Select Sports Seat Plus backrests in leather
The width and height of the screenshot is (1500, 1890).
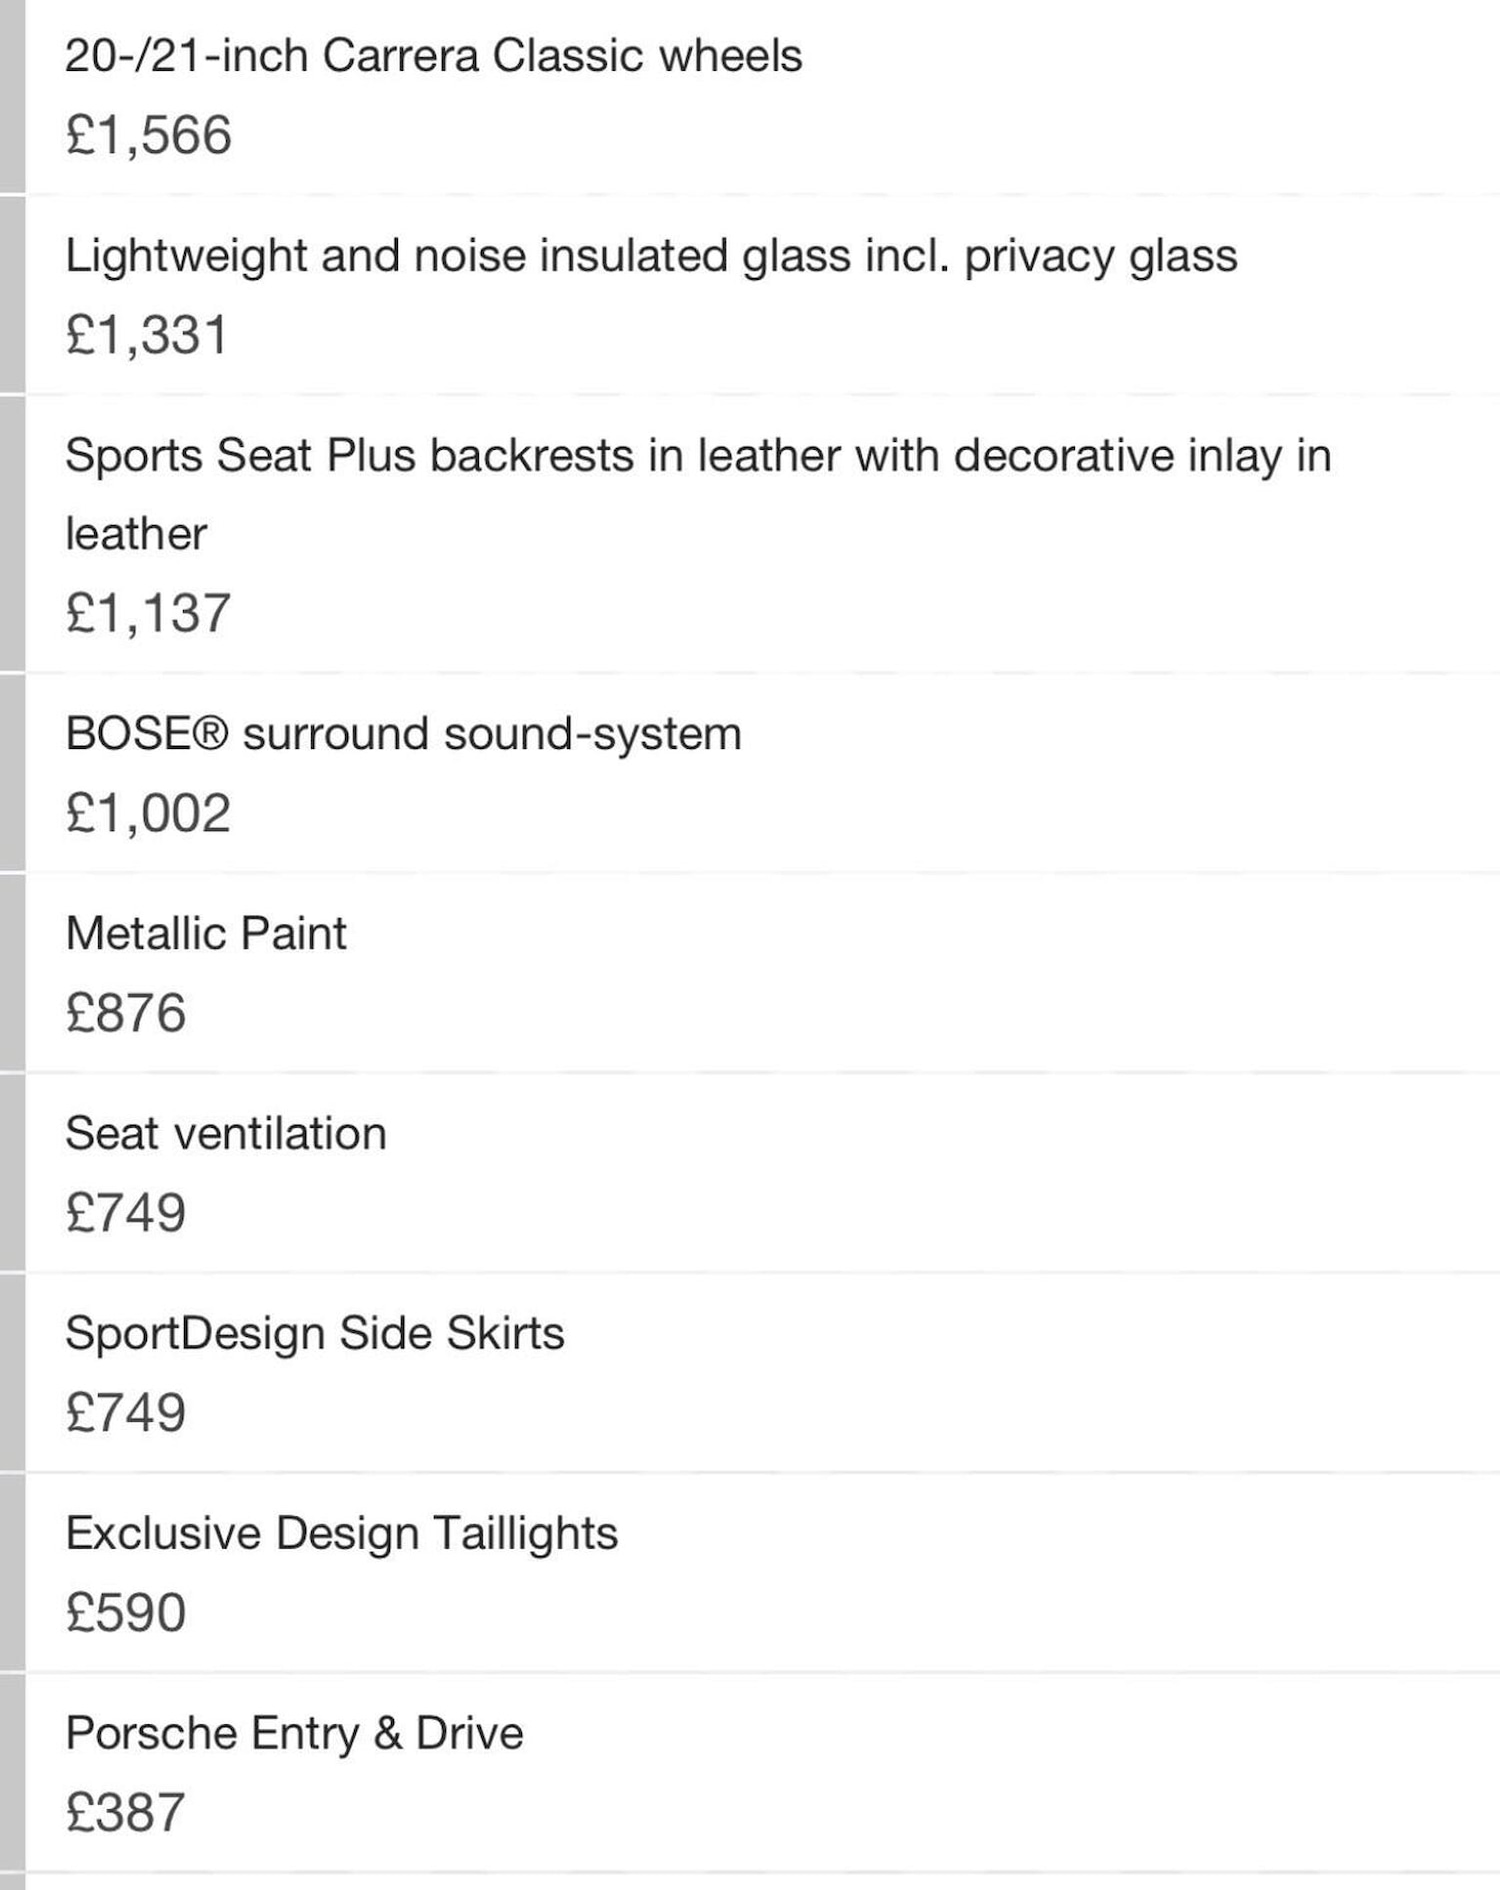coord(697,456)
